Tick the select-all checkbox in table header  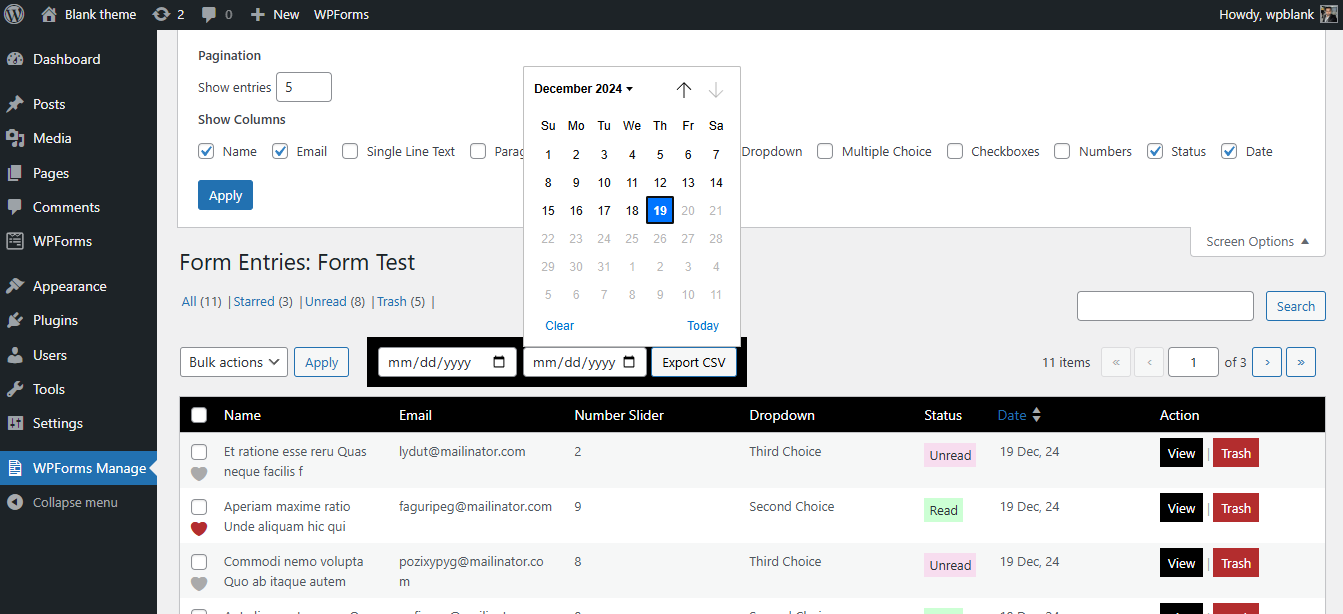tap(199, 415)
